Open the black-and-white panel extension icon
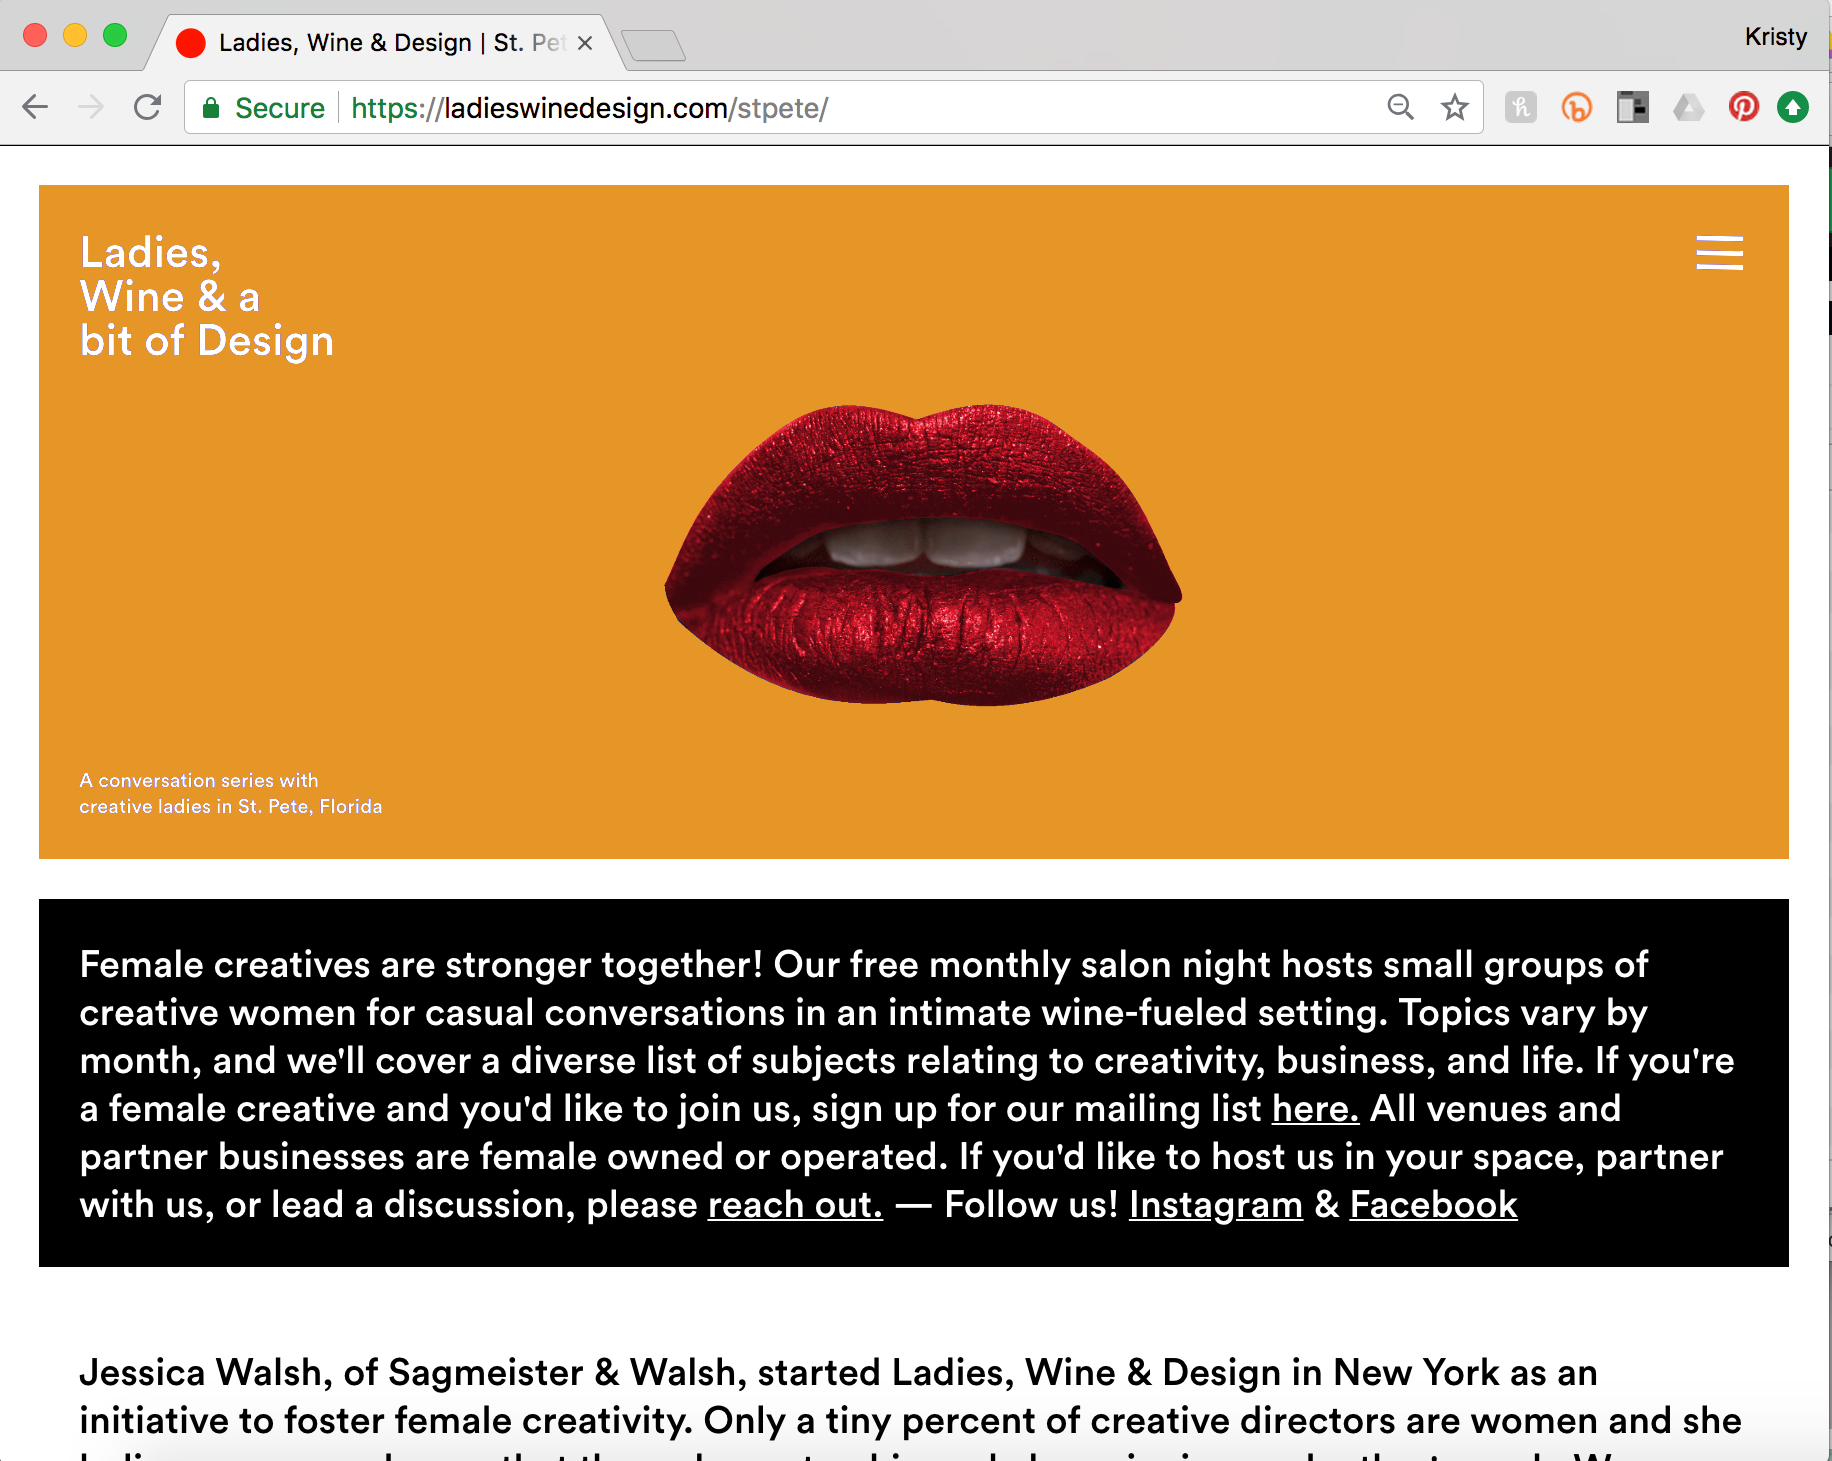1832x1461 pixels. [1632, 107]
